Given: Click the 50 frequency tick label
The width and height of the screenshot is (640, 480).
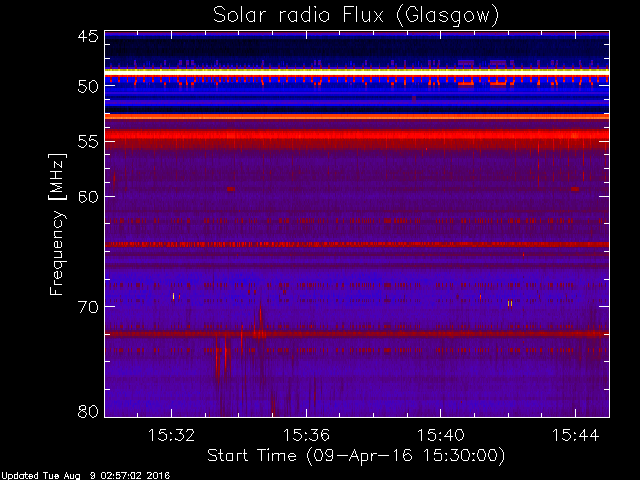Looking at the screenshot, I should pos(88,86).
